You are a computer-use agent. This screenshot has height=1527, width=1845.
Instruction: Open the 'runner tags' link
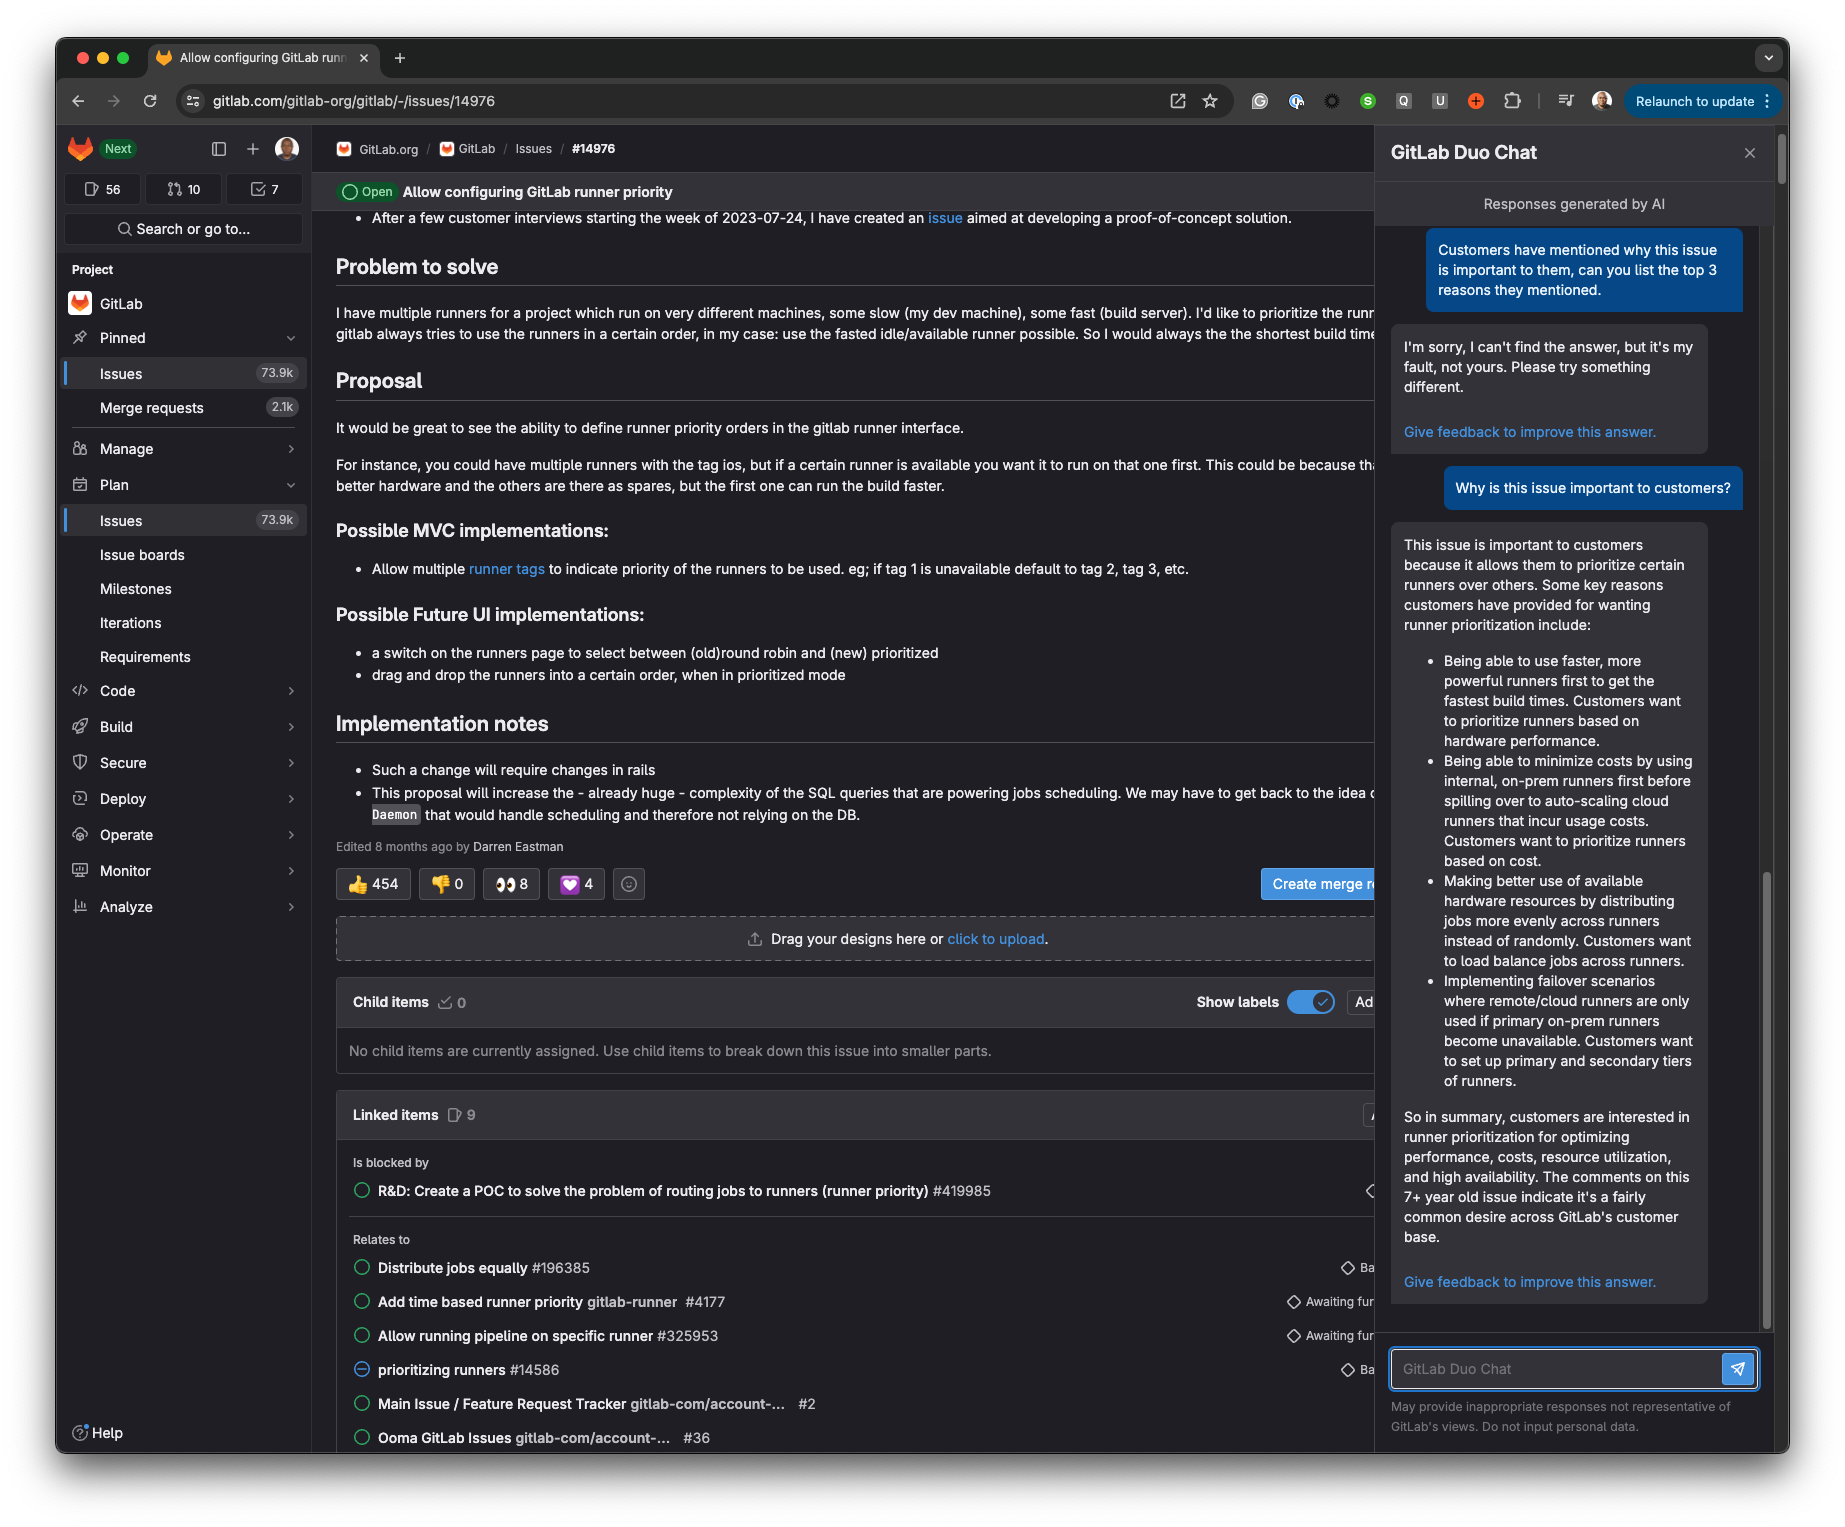[507, 569]
